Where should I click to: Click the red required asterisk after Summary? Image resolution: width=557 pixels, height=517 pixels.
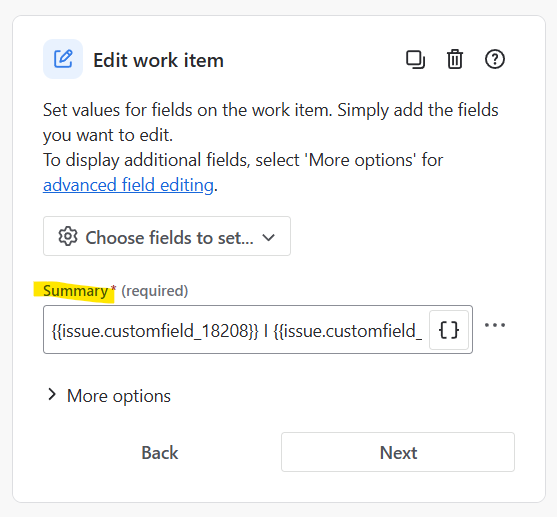coord(113,288)
